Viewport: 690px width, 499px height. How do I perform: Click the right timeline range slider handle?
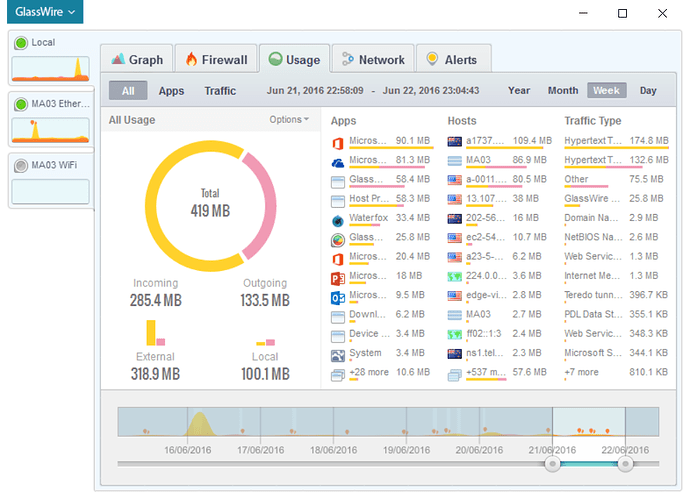(625, 464)
